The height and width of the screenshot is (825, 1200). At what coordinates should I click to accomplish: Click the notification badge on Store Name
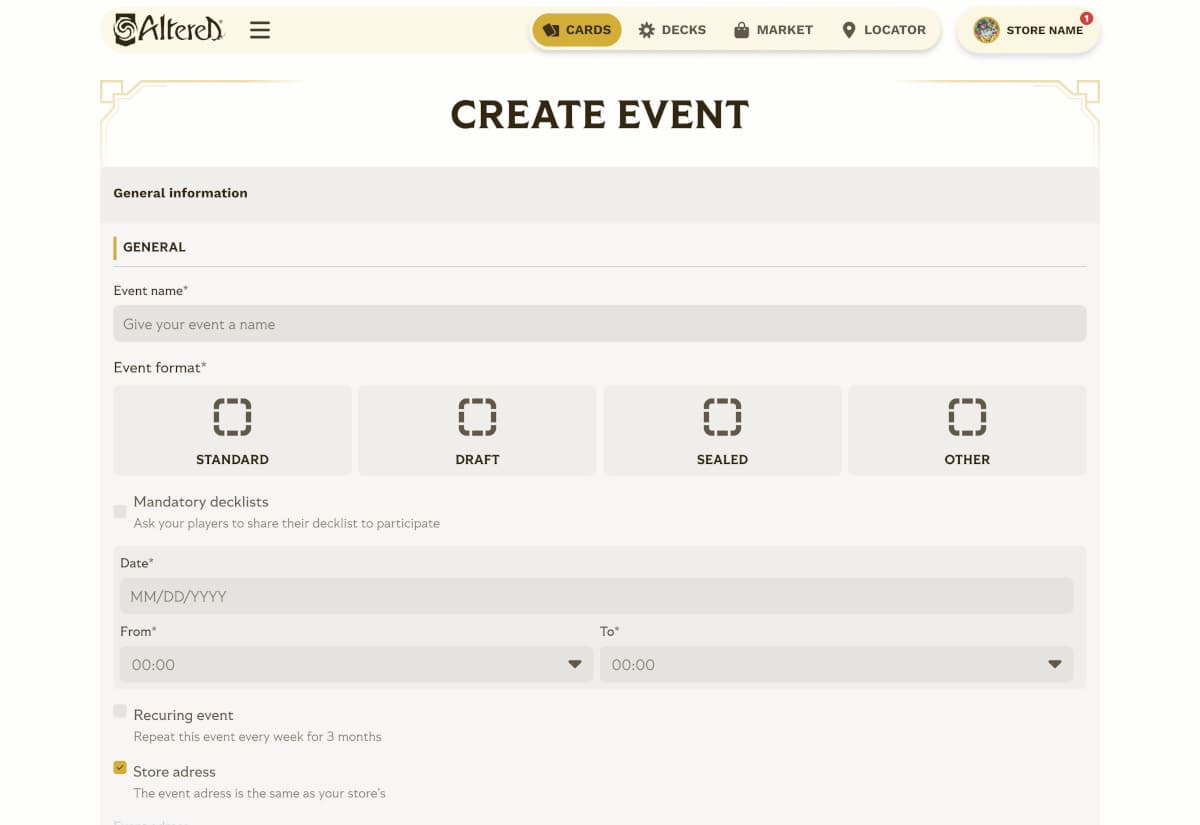coord(1085,17)
